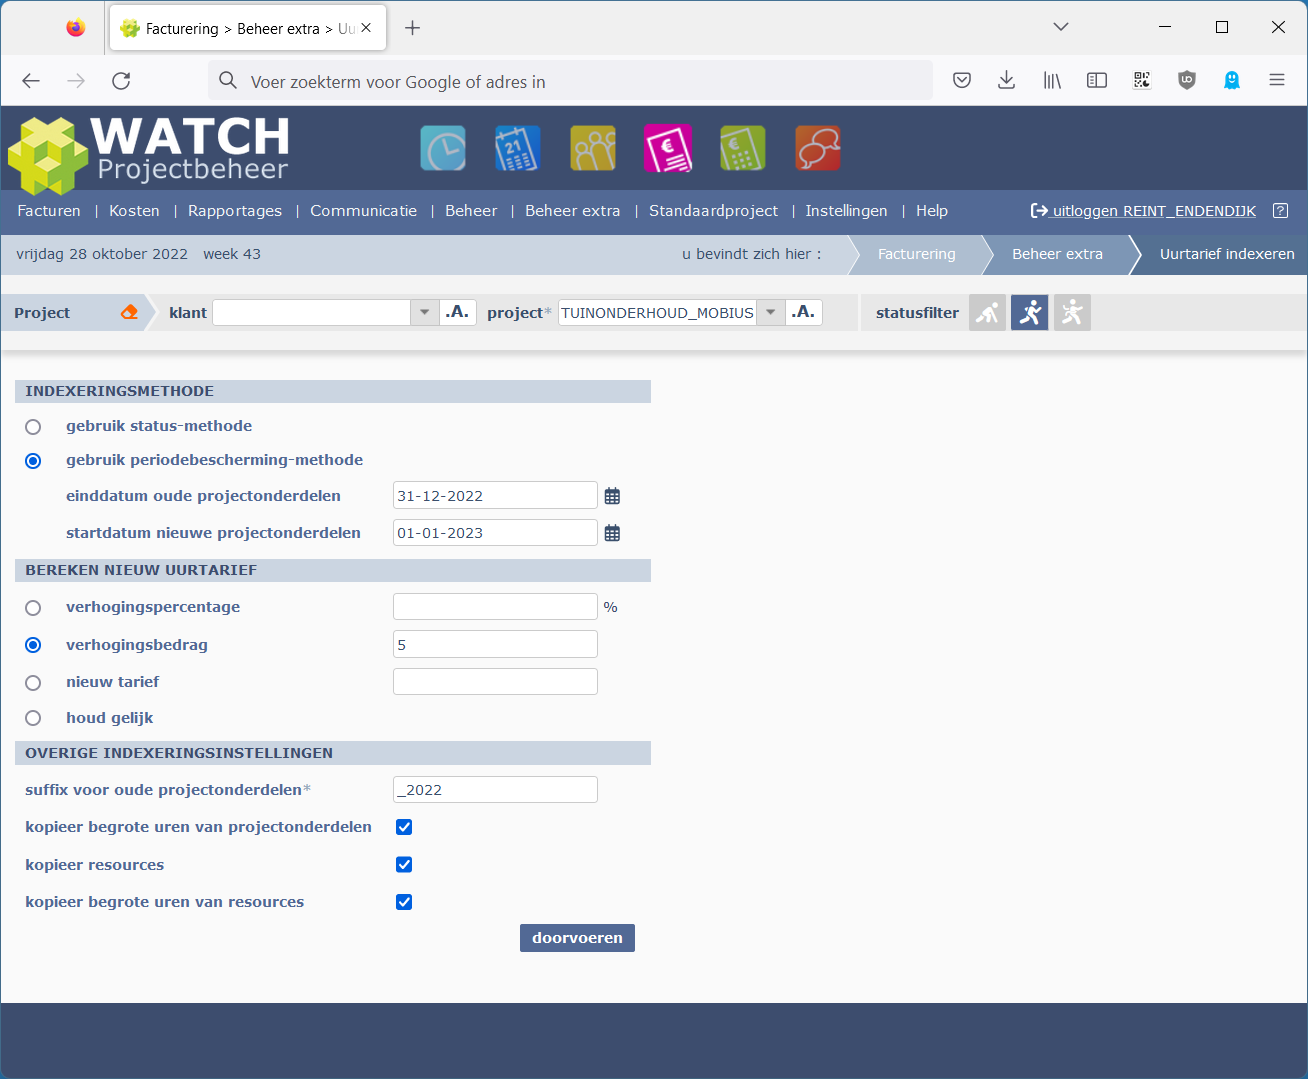Screen dimensions: 1308x1079
Task: Log out via uitloggen REINT_ENDENDIJK link
Action: pos(1143,211)
